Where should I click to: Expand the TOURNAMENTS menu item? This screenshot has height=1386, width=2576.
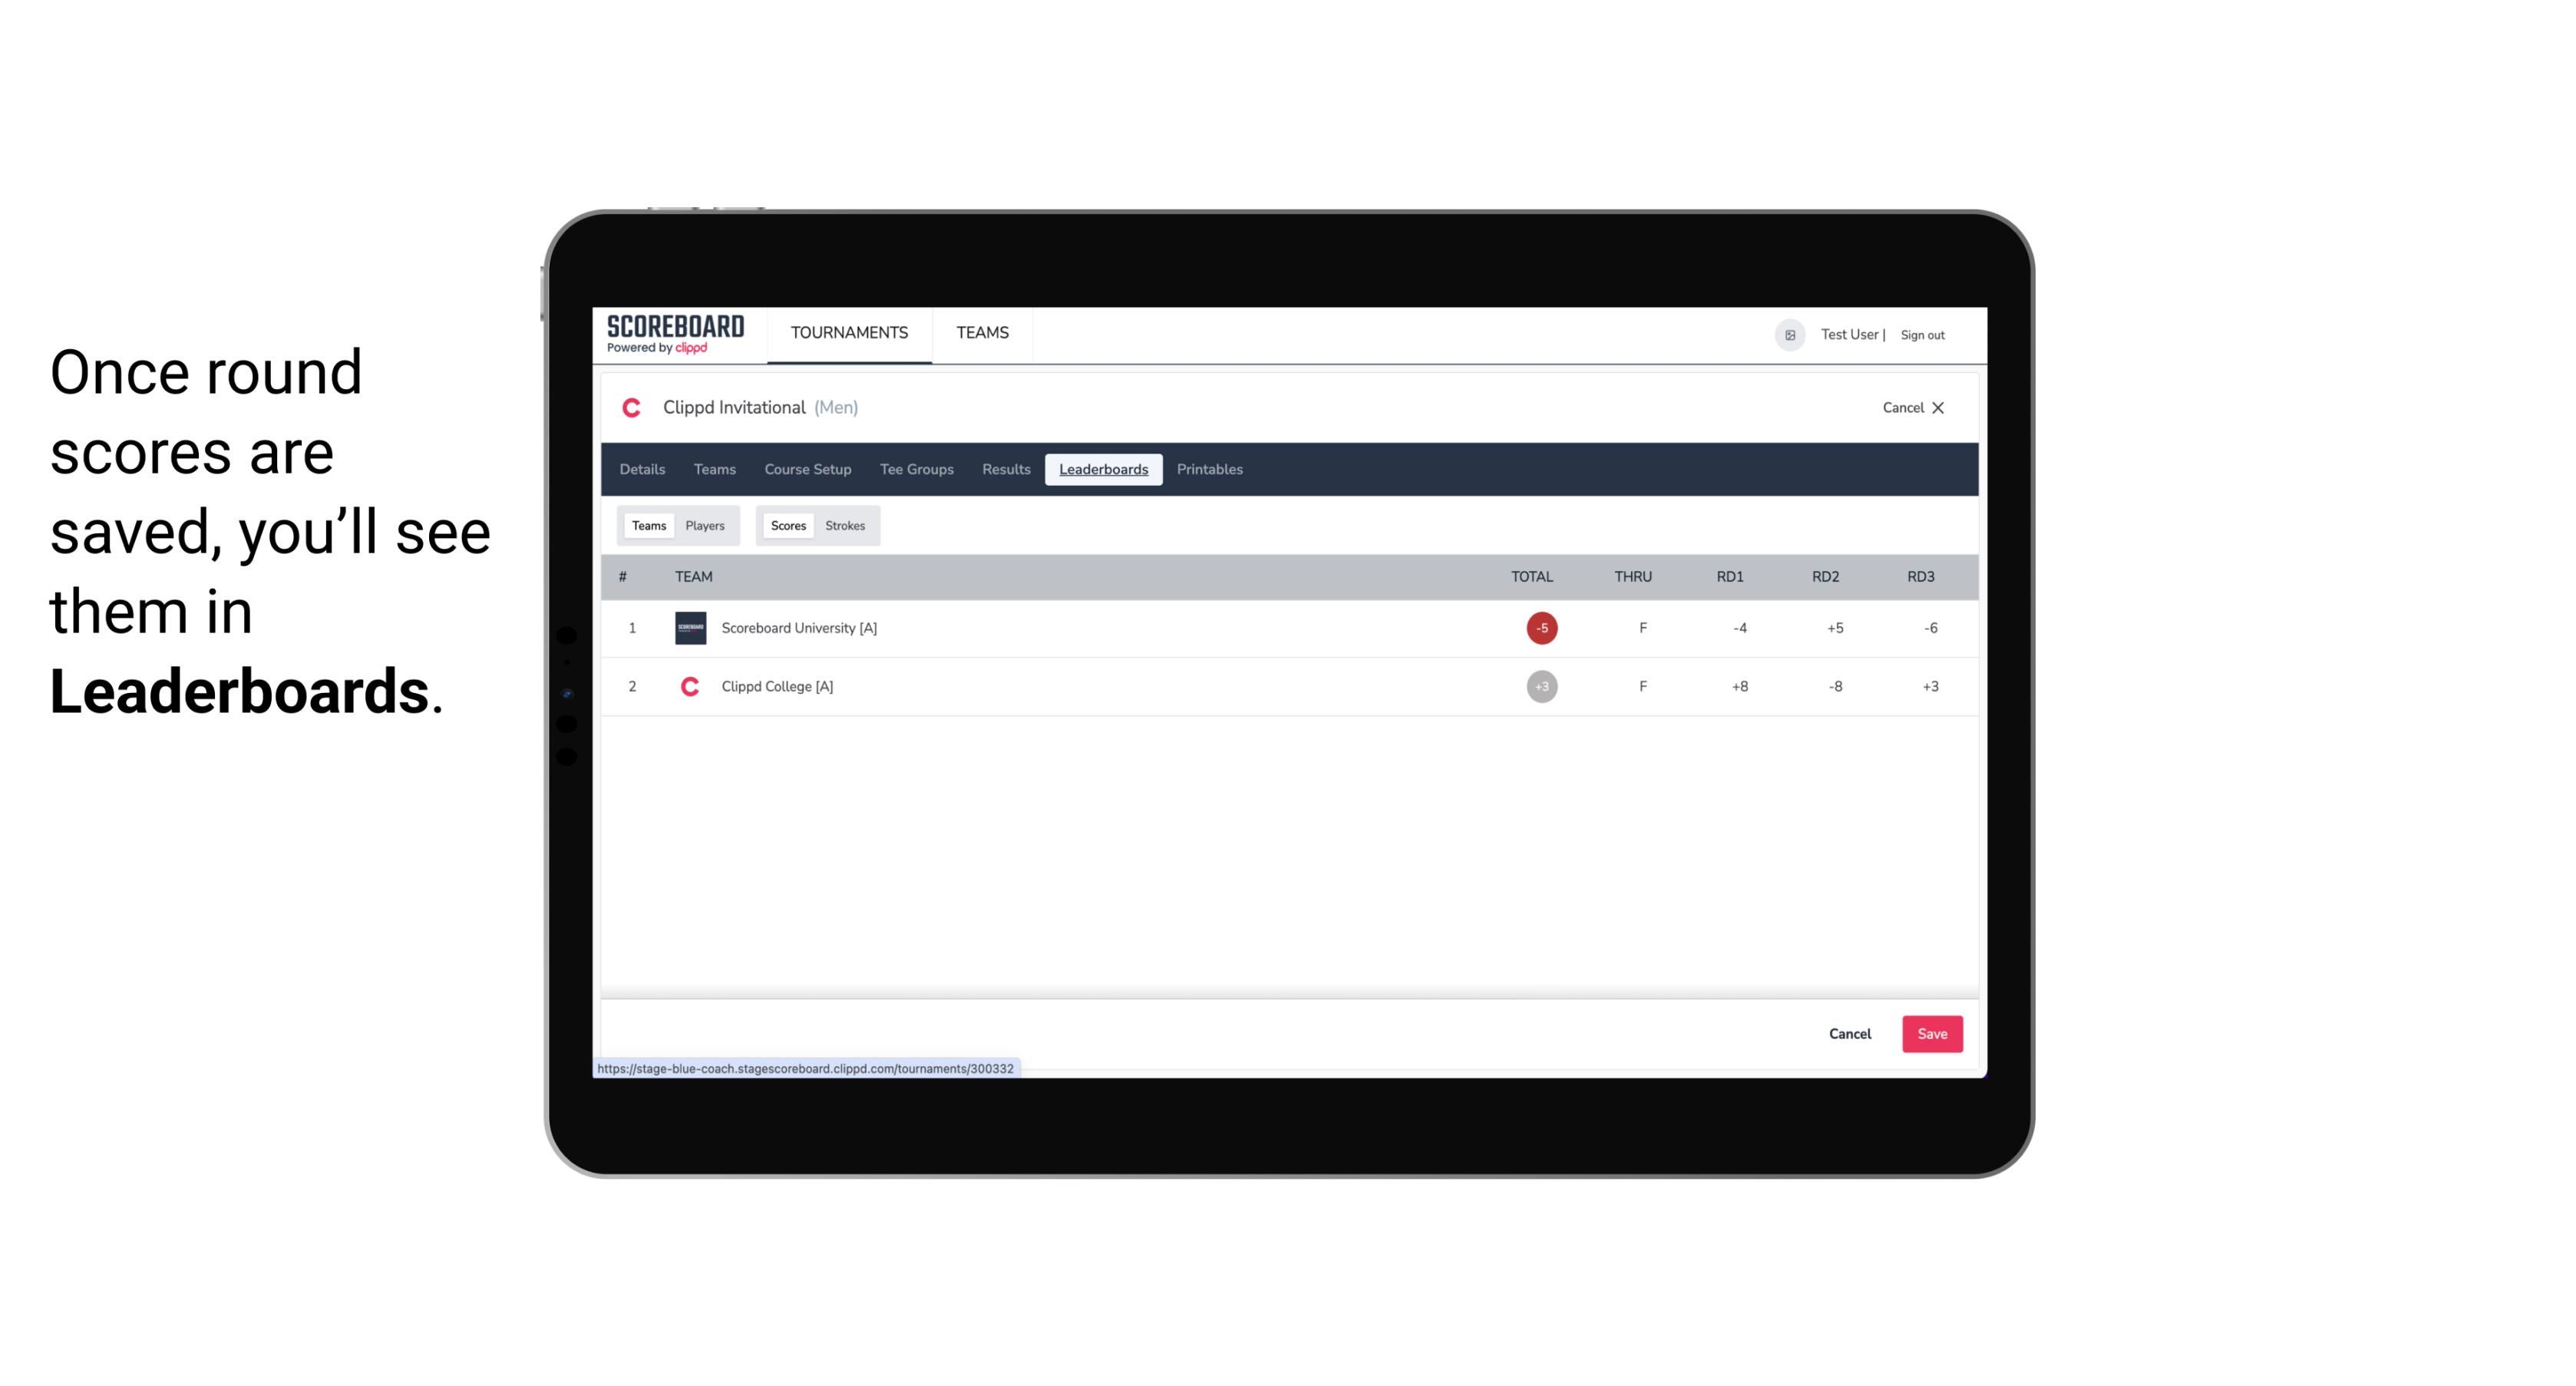pos(848,333)
